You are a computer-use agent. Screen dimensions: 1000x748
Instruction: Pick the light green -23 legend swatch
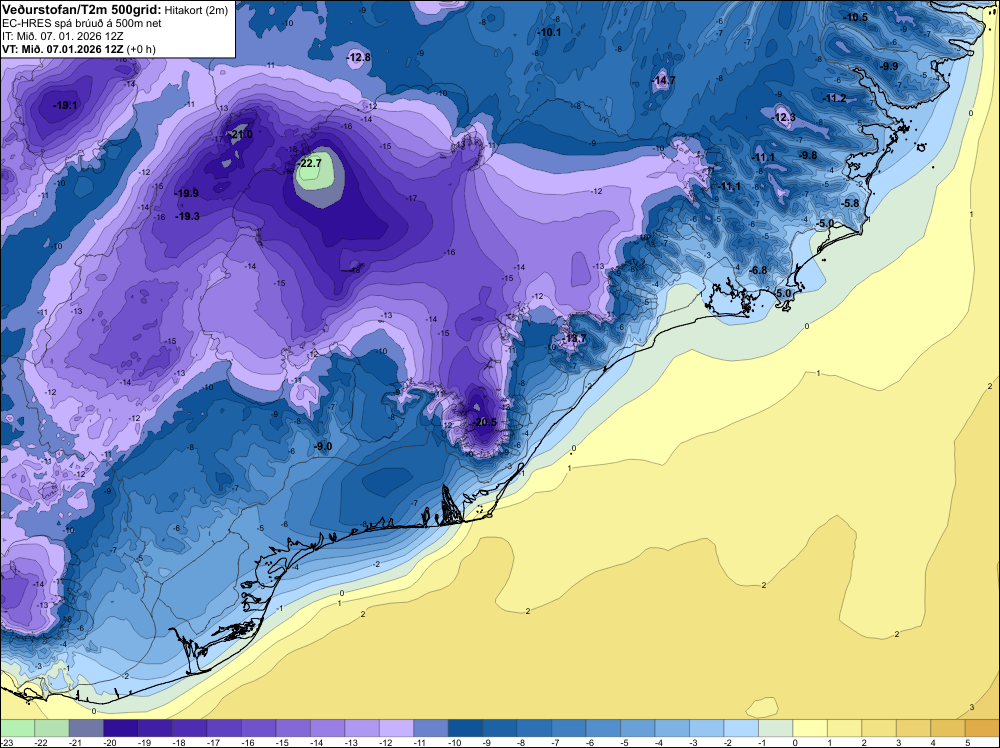click(x=17, y=728)
